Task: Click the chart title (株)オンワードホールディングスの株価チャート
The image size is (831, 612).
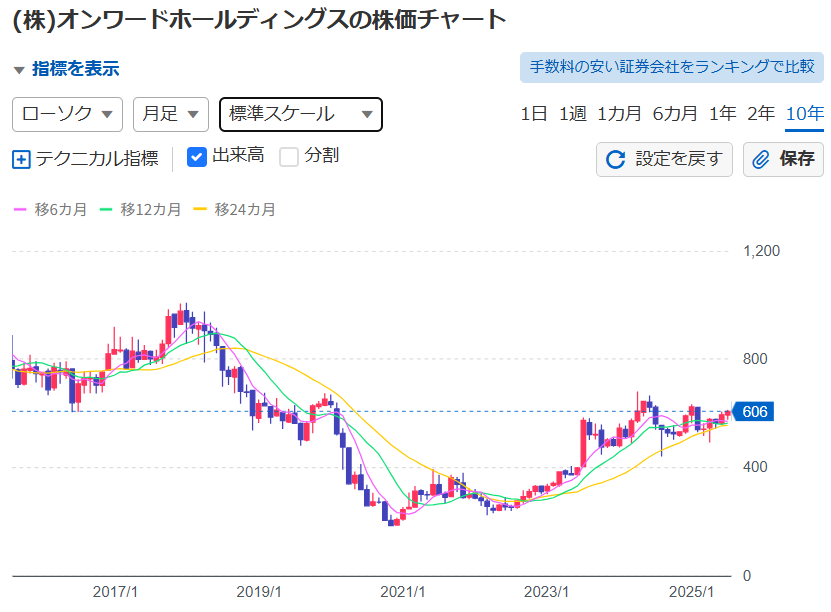Action: tap(259, 20)
